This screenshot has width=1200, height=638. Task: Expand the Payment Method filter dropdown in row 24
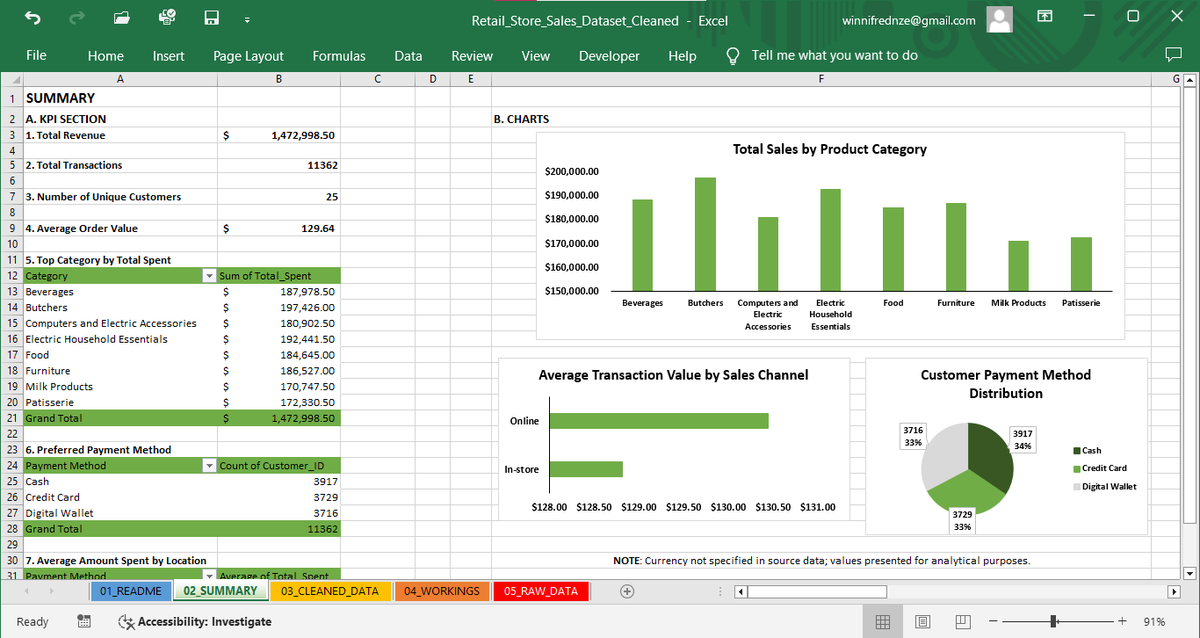[209, 466]
